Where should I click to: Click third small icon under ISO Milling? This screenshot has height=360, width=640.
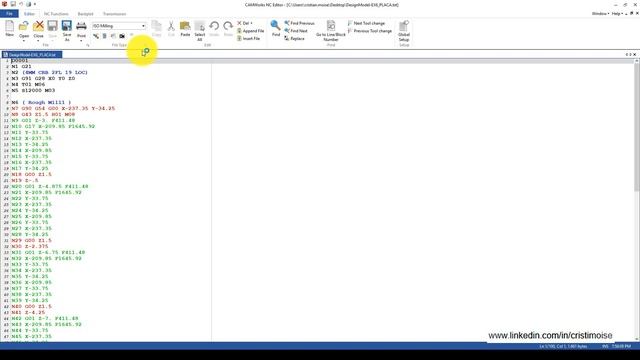click(113, 36)
